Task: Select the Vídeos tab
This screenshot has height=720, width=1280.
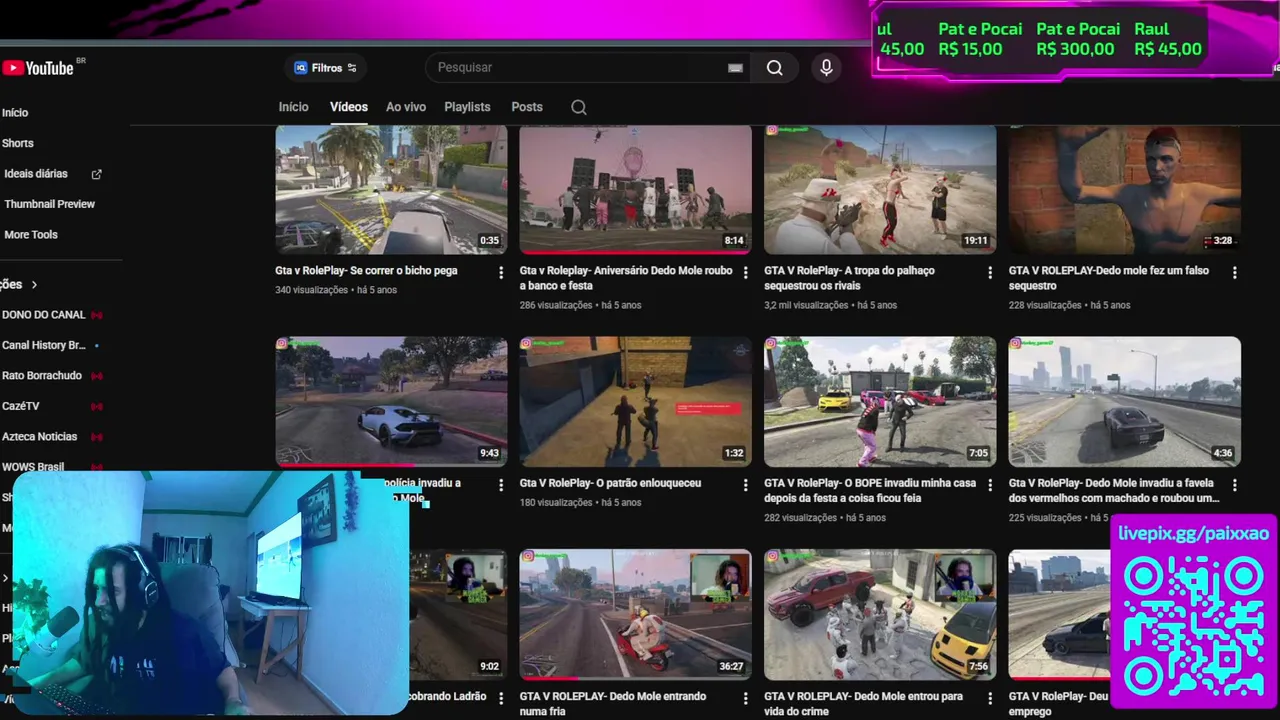Action: click(x=349, y=107)
